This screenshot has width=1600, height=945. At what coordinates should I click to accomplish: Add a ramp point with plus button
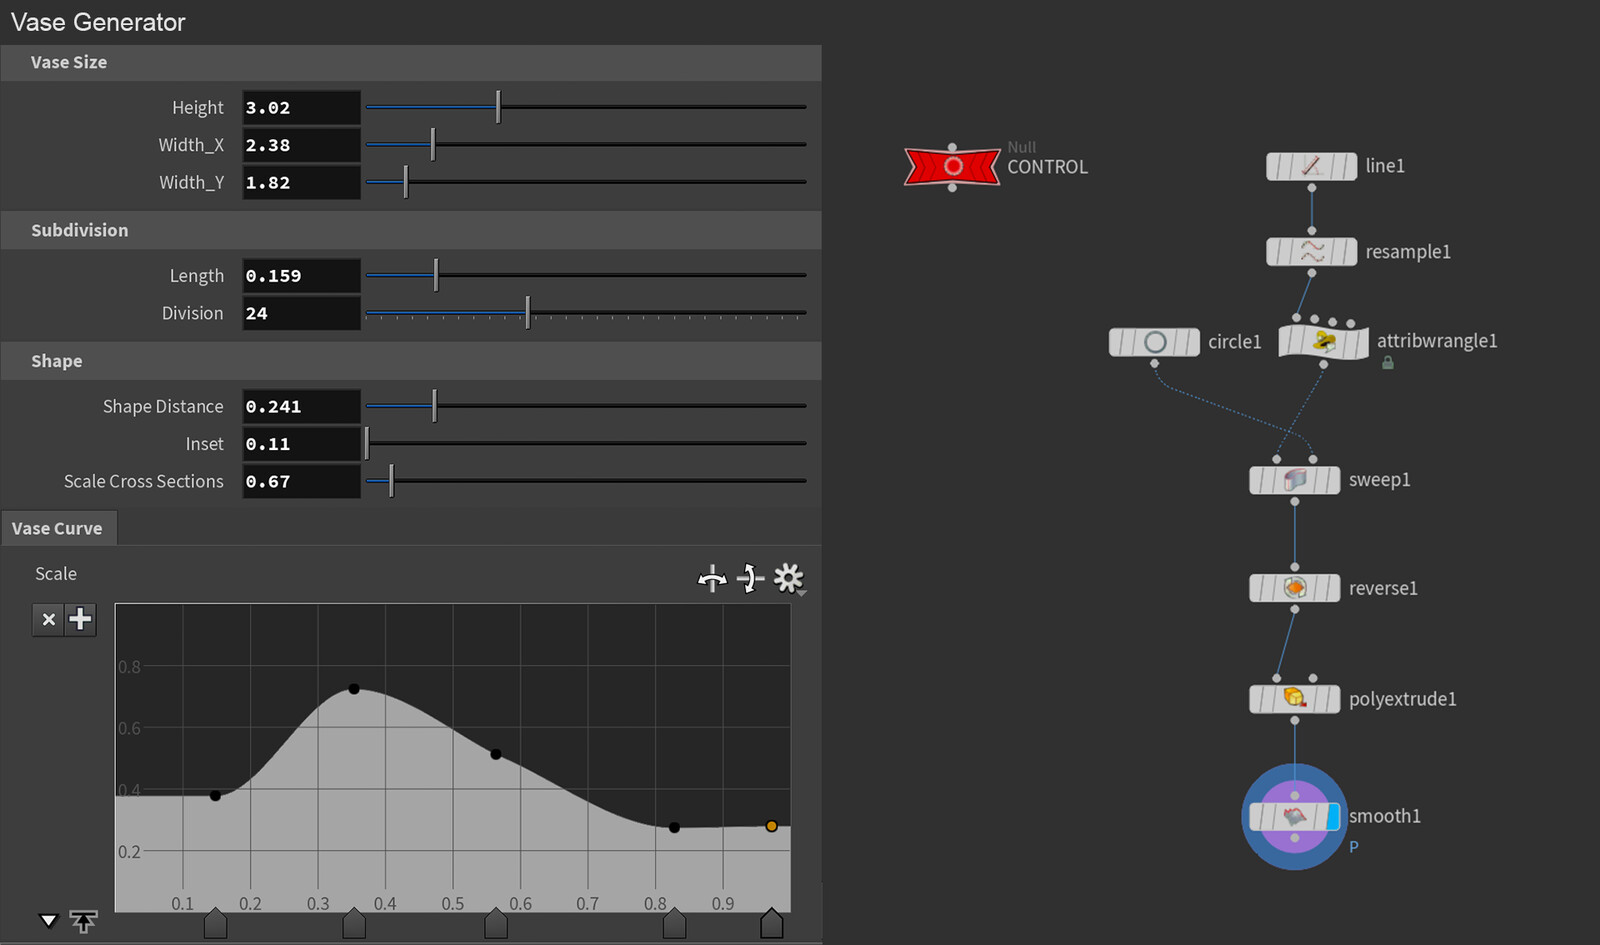pyautogui.click(x=81, y=620)
